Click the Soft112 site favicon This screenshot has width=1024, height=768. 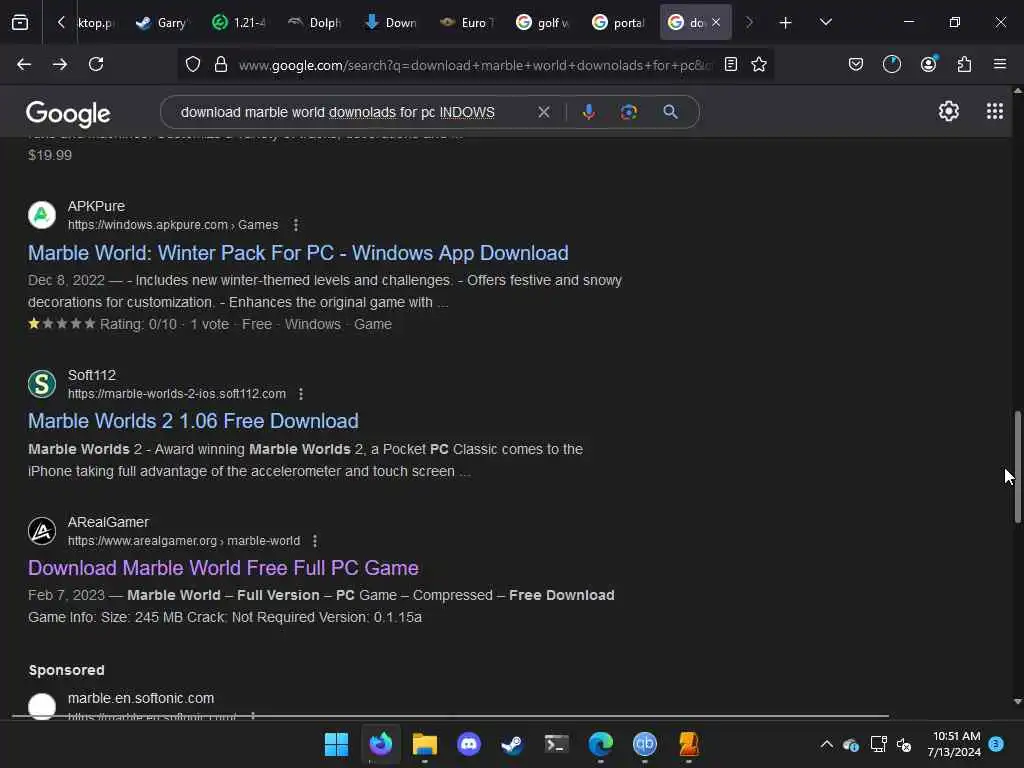click(x=42, y=384)
